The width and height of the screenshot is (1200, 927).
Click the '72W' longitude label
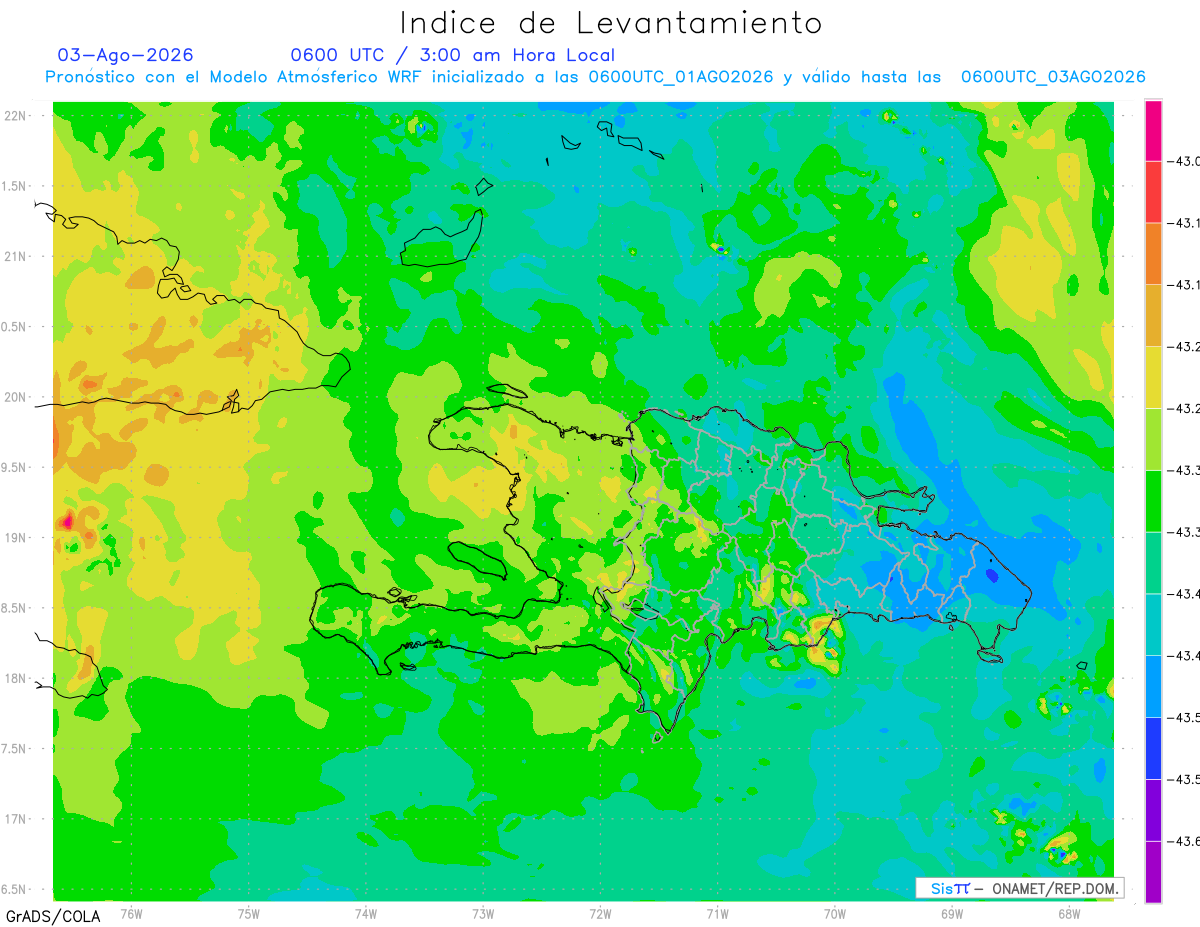[x=600, y=913]
